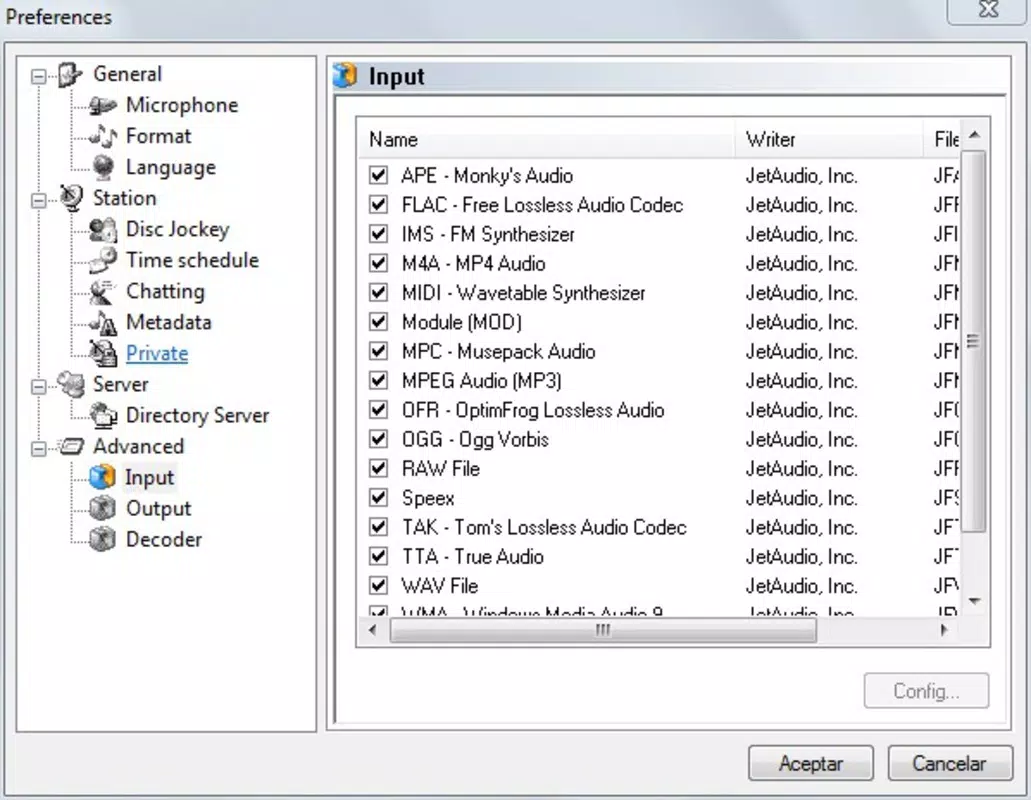
Task: Collapse the Advanced tree node
Action: pyautogui.click(x=39, y=448)
